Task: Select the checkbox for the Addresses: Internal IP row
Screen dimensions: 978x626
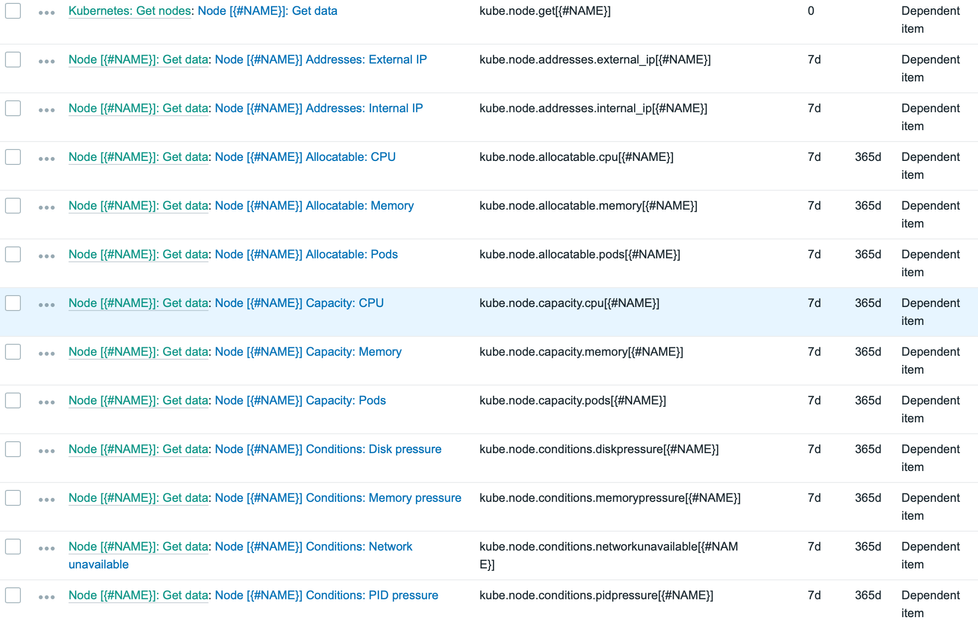Action: point(13,108)
